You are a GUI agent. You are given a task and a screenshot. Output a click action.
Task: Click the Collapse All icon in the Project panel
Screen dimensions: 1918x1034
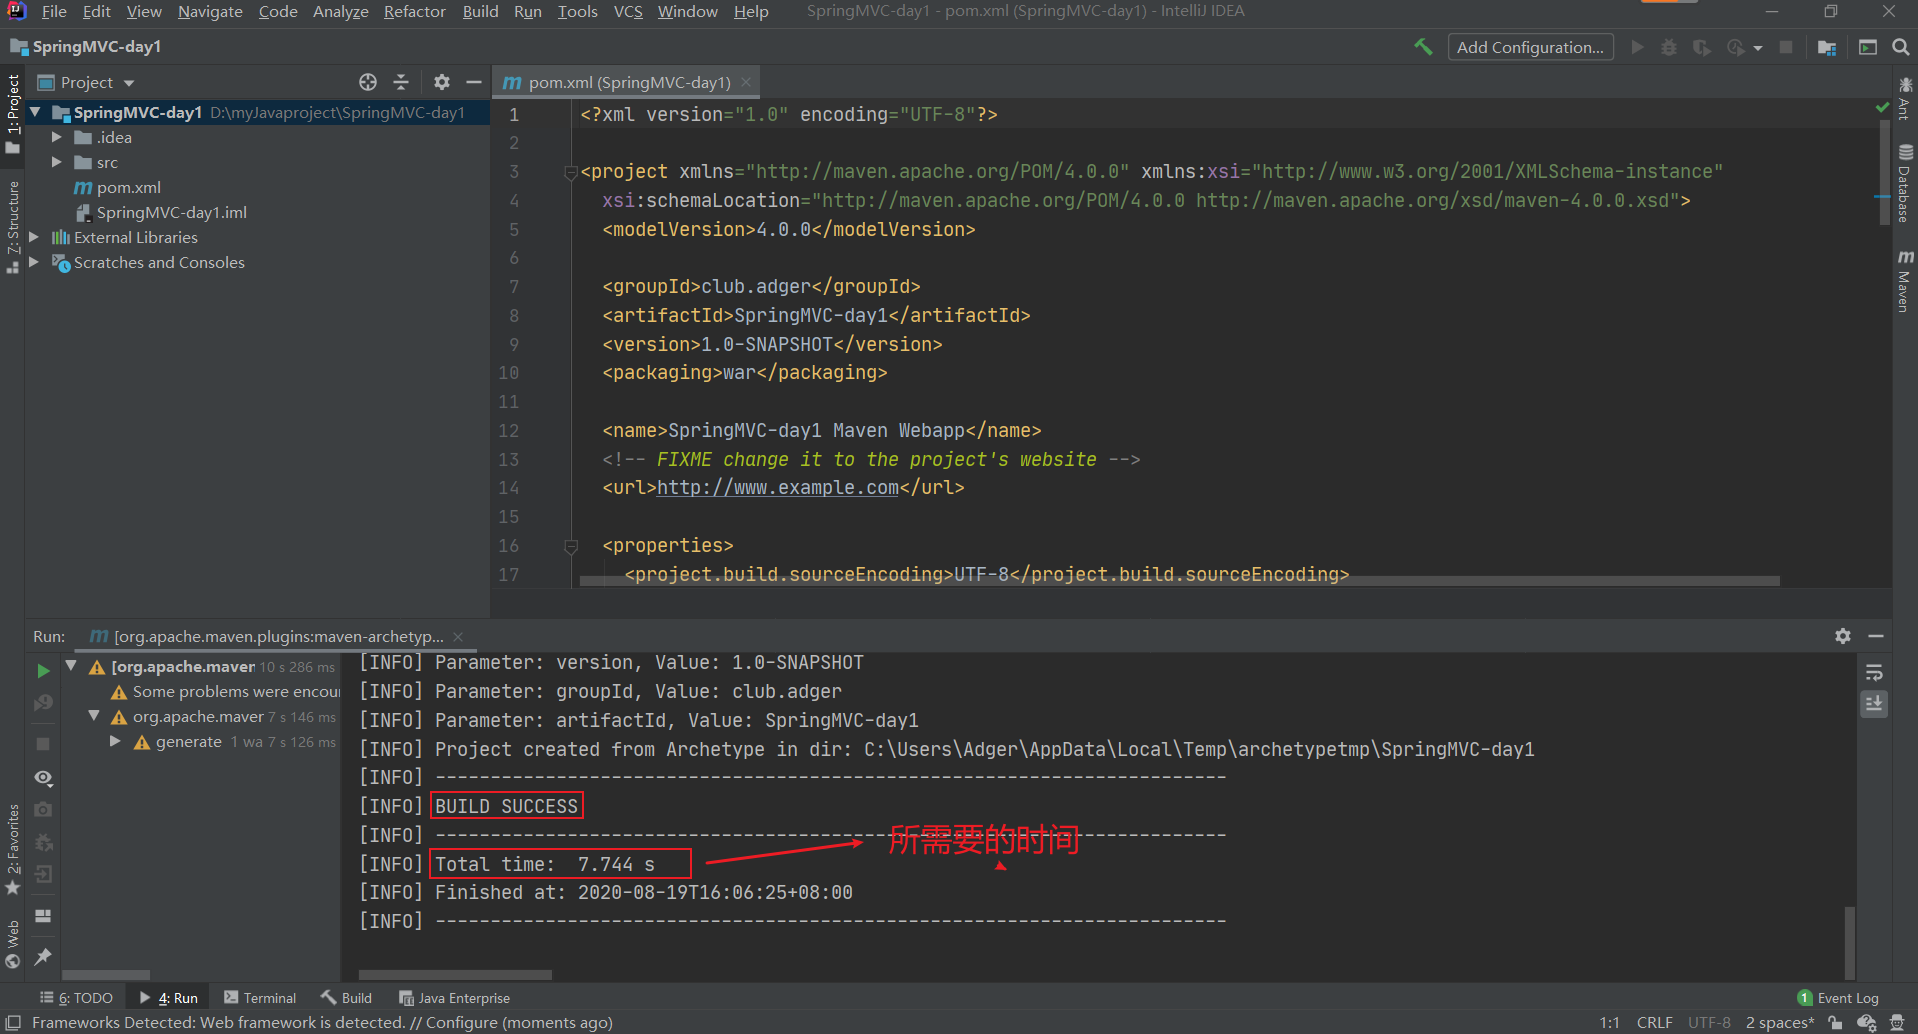pos(401,82)
